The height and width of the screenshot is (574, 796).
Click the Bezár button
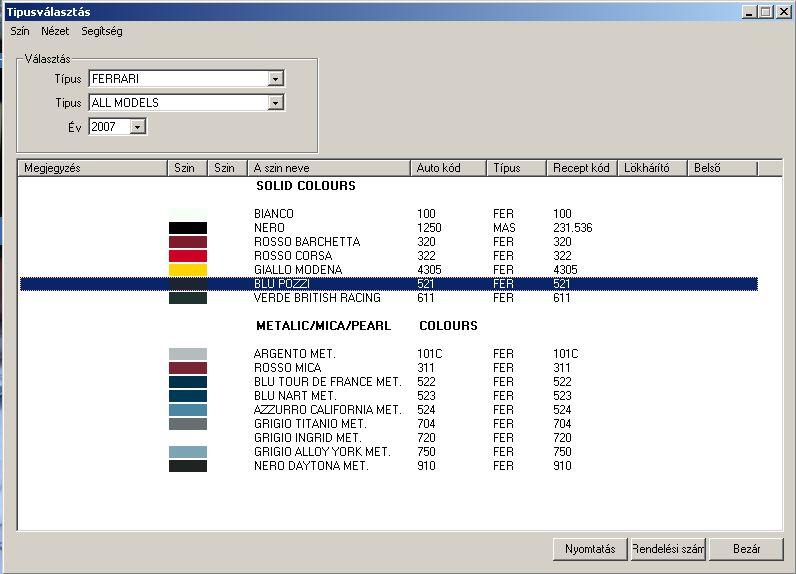(x=746, y=549)
